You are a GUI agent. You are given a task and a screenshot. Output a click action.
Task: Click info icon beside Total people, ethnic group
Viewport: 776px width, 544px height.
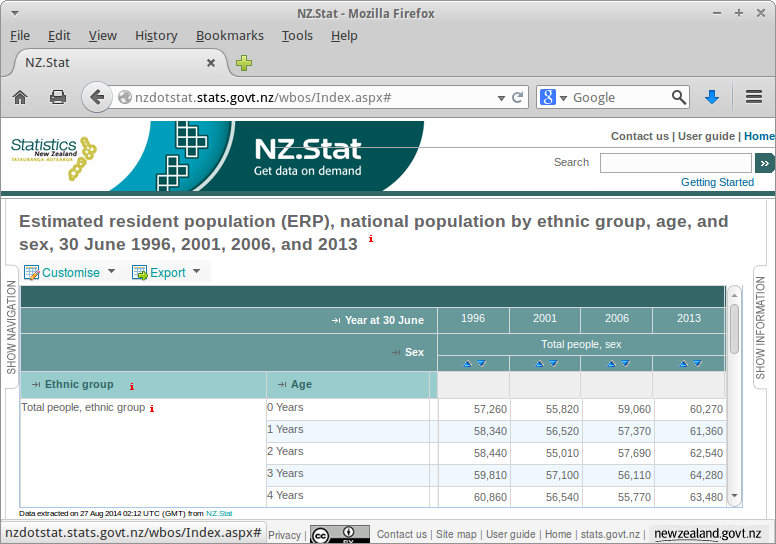(x=152, y=409)
